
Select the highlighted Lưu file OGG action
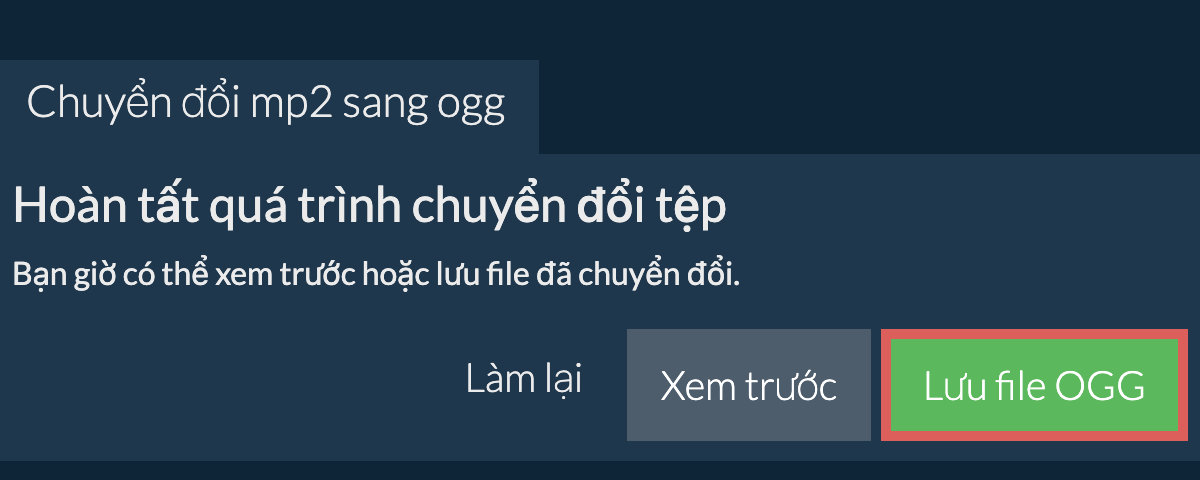(x=1034, y=386)
